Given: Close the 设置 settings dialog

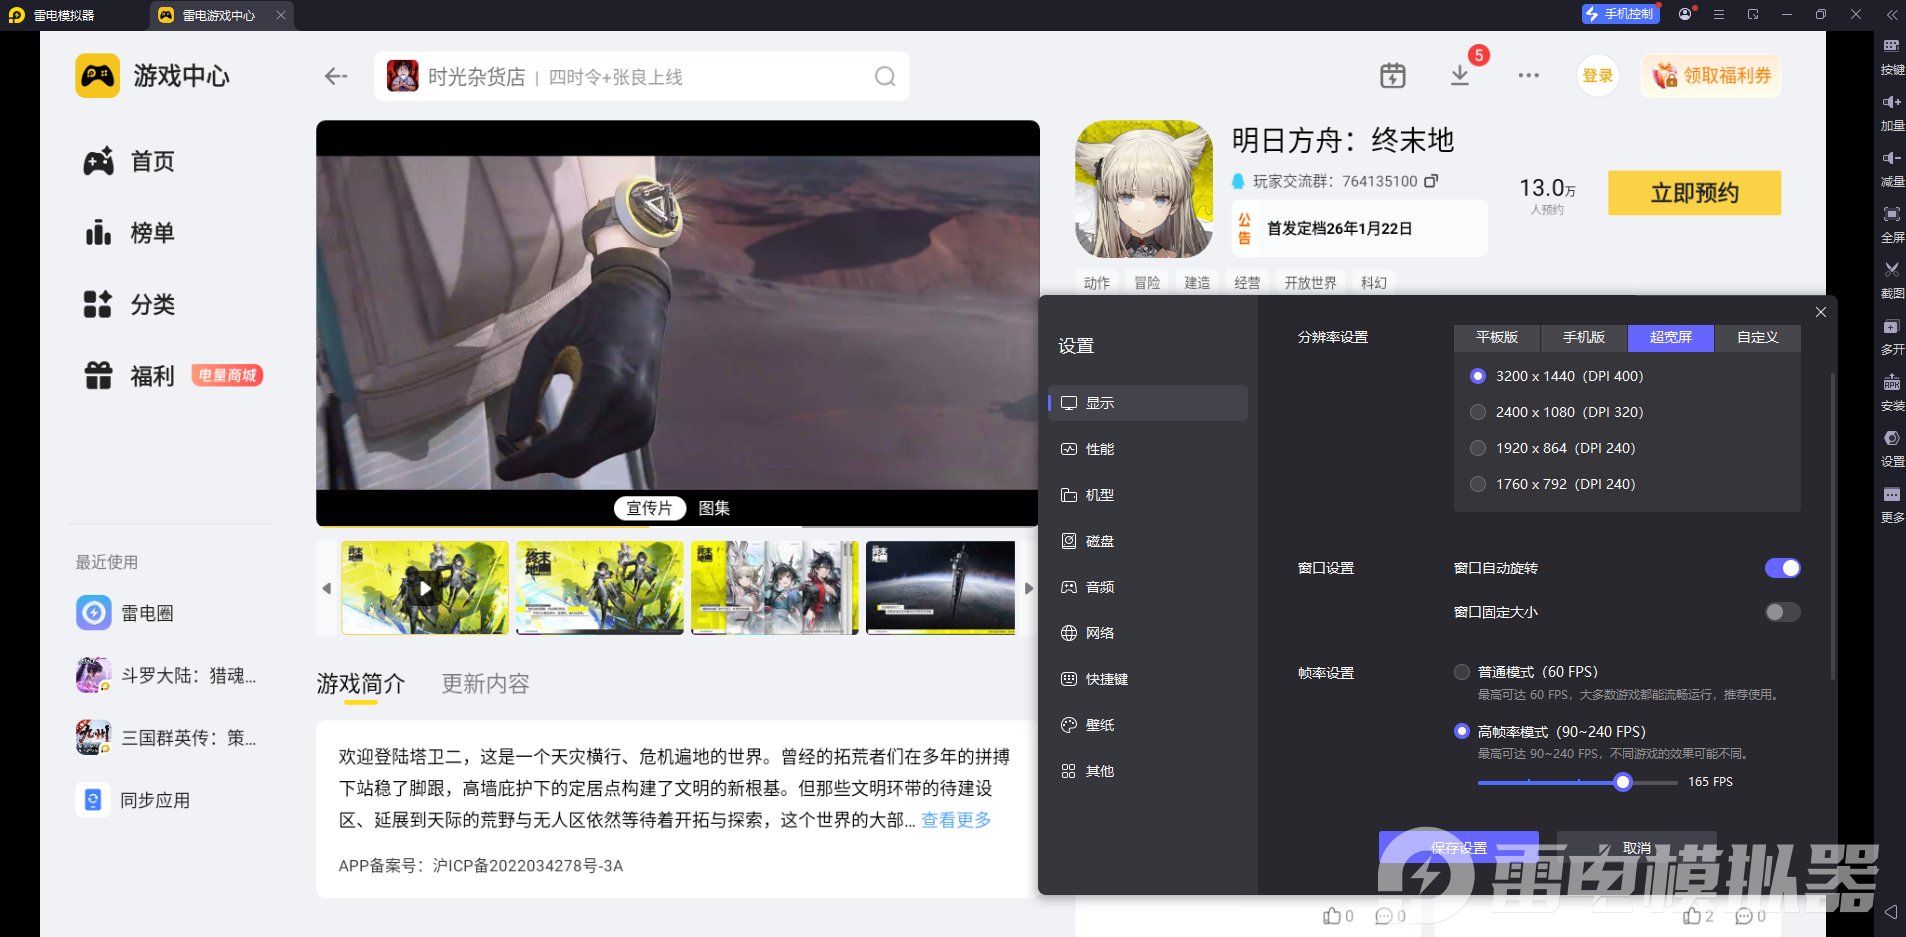Looking at the screenshot, I should click(1821, 312).
